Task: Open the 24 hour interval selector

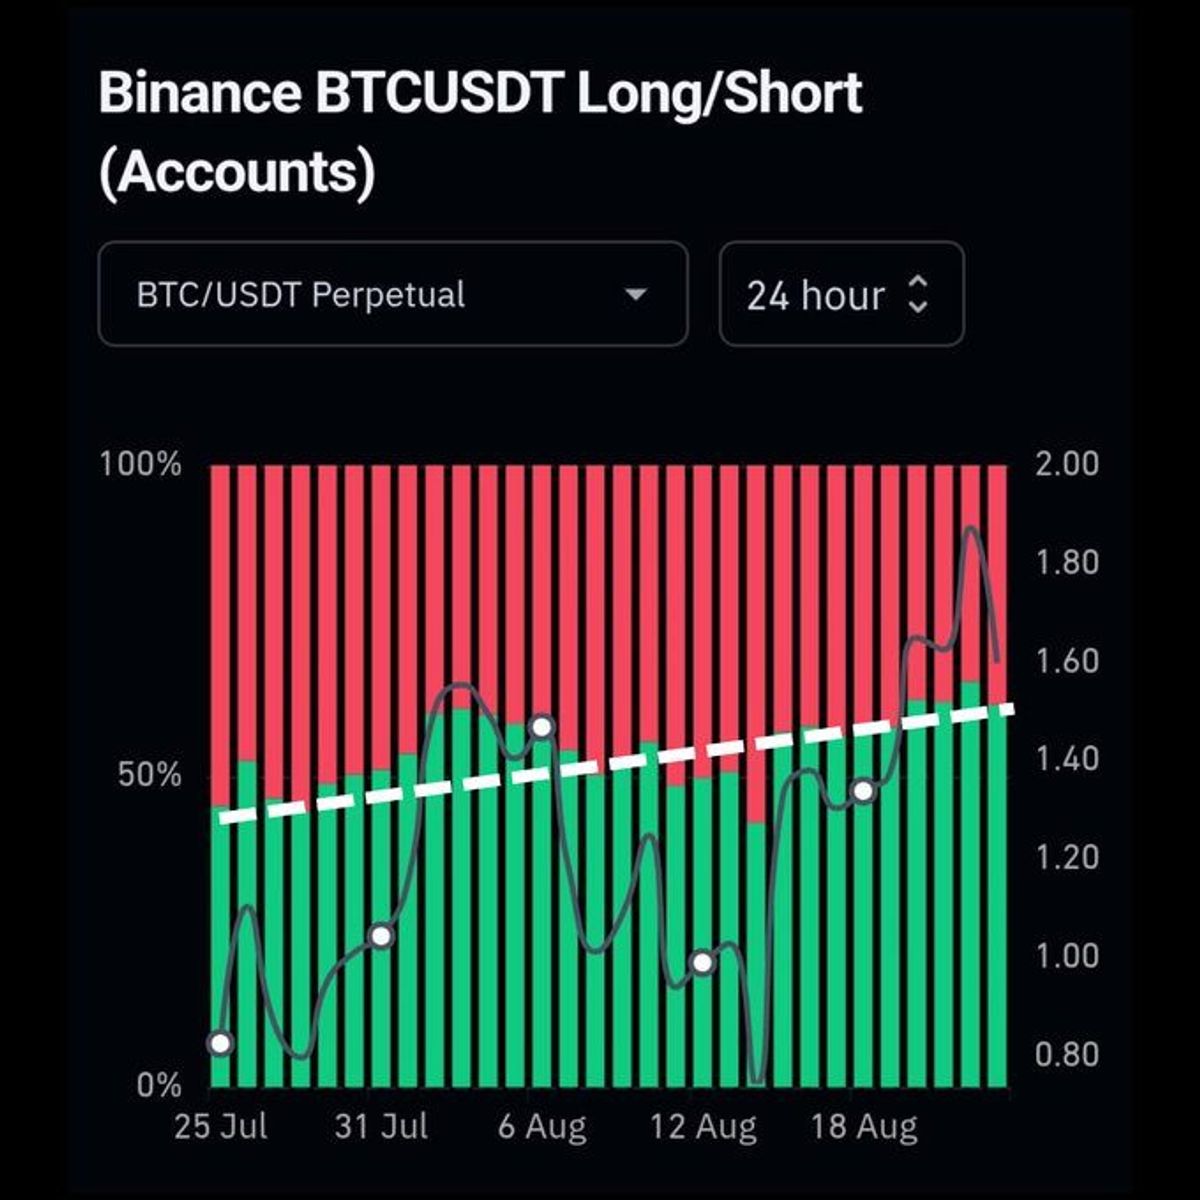Action: click(841, 294)
